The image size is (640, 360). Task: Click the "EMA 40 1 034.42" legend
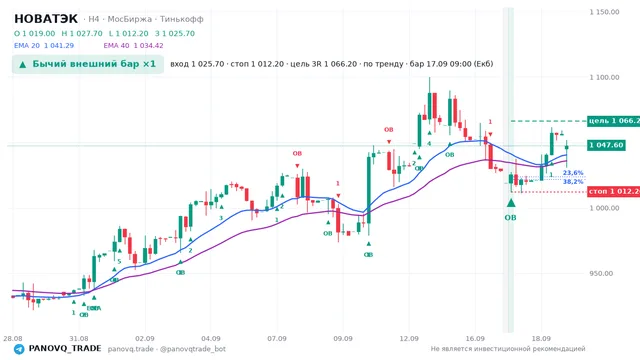(x=133, y=46)
